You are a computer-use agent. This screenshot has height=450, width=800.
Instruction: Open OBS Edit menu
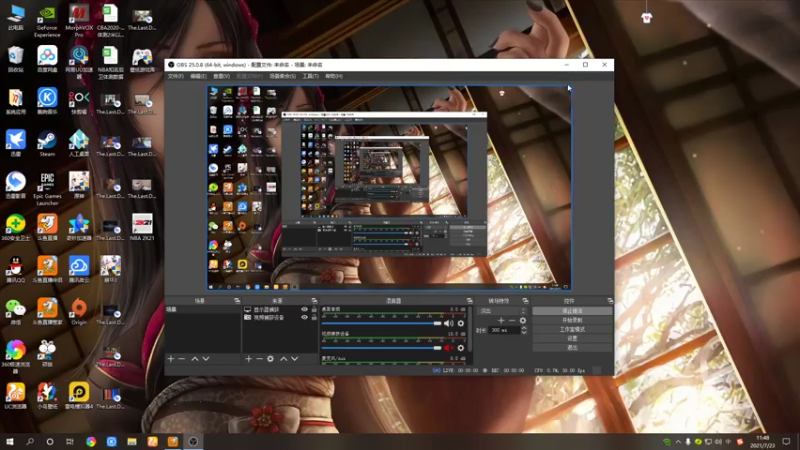pyautogui.click(x=198, y=76)
